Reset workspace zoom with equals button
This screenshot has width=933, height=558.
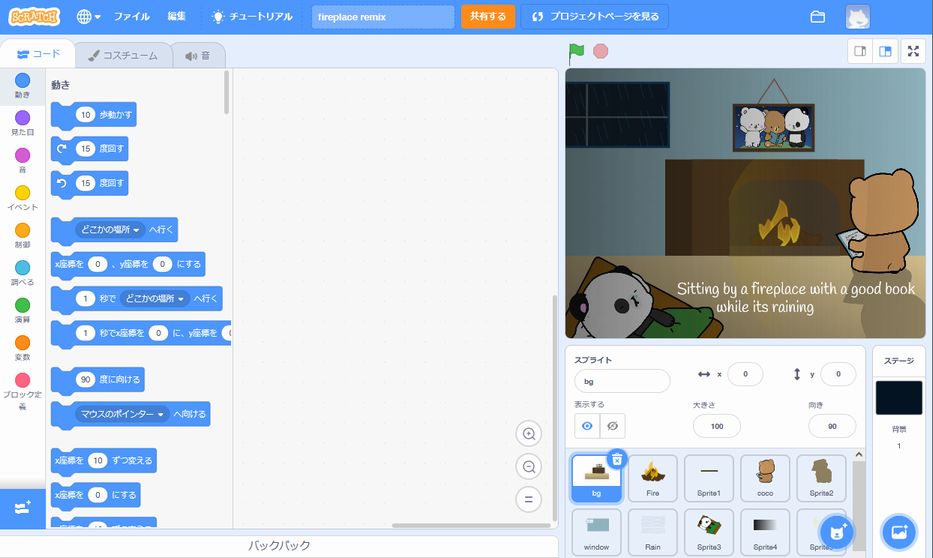click(x=528, y=500)
